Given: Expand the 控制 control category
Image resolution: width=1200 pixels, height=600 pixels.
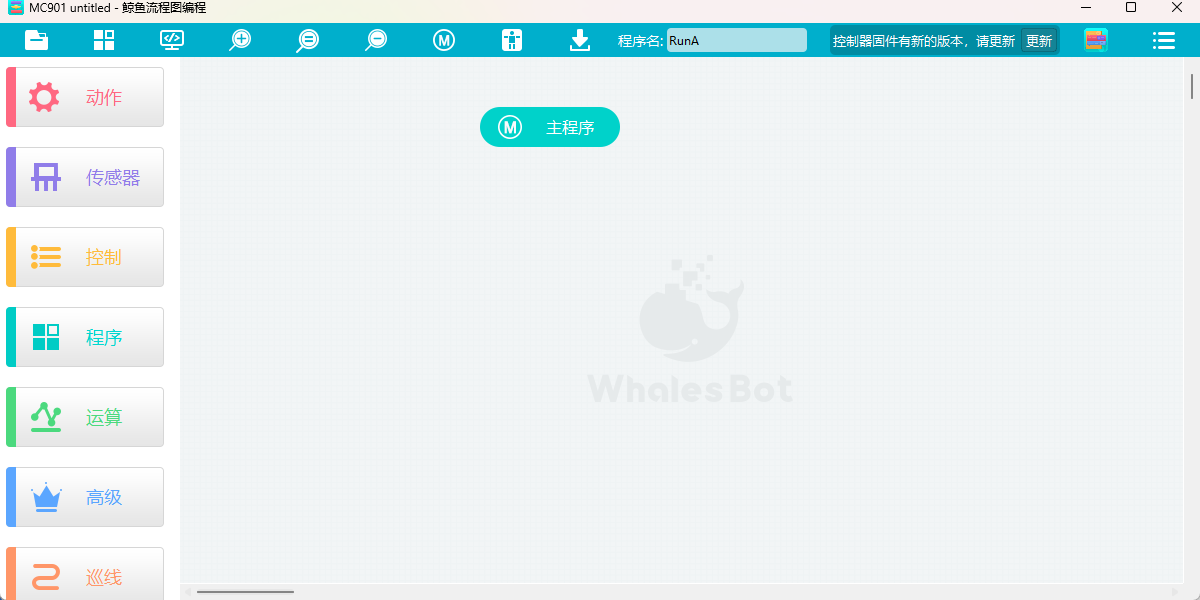Looking at the screenshot, I should click(x=86, y=257).
